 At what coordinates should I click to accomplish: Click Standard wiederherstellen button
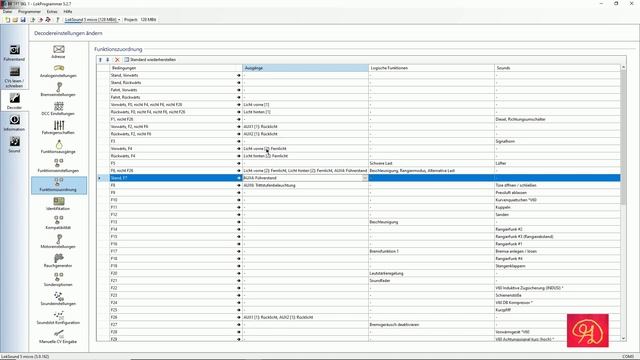pos(150,60)
